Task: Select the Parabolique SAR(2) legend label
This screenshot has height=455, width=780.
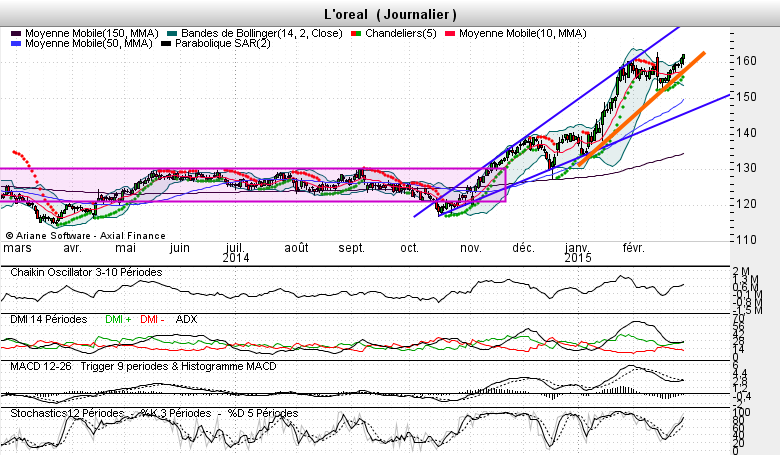Action: click(223, 43)
